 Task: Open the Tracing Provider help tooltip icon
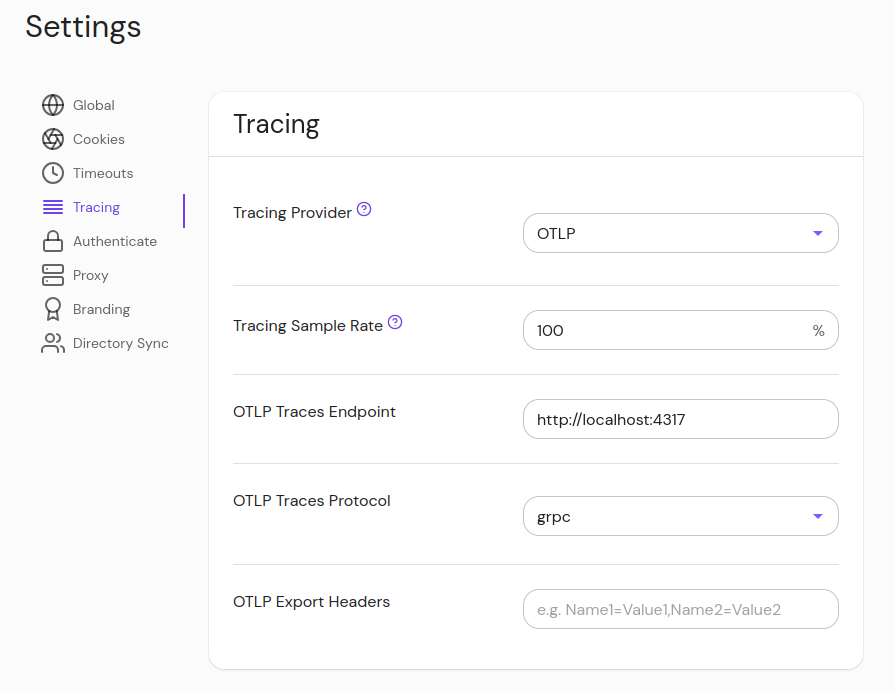363,209
